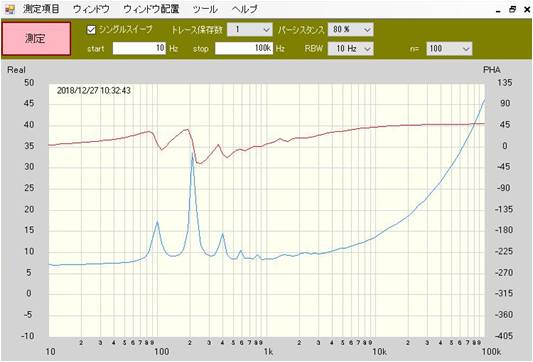Screen dimensions: 533x362
Task: Click the timestamp label in the plot
Action: (93, 91)
